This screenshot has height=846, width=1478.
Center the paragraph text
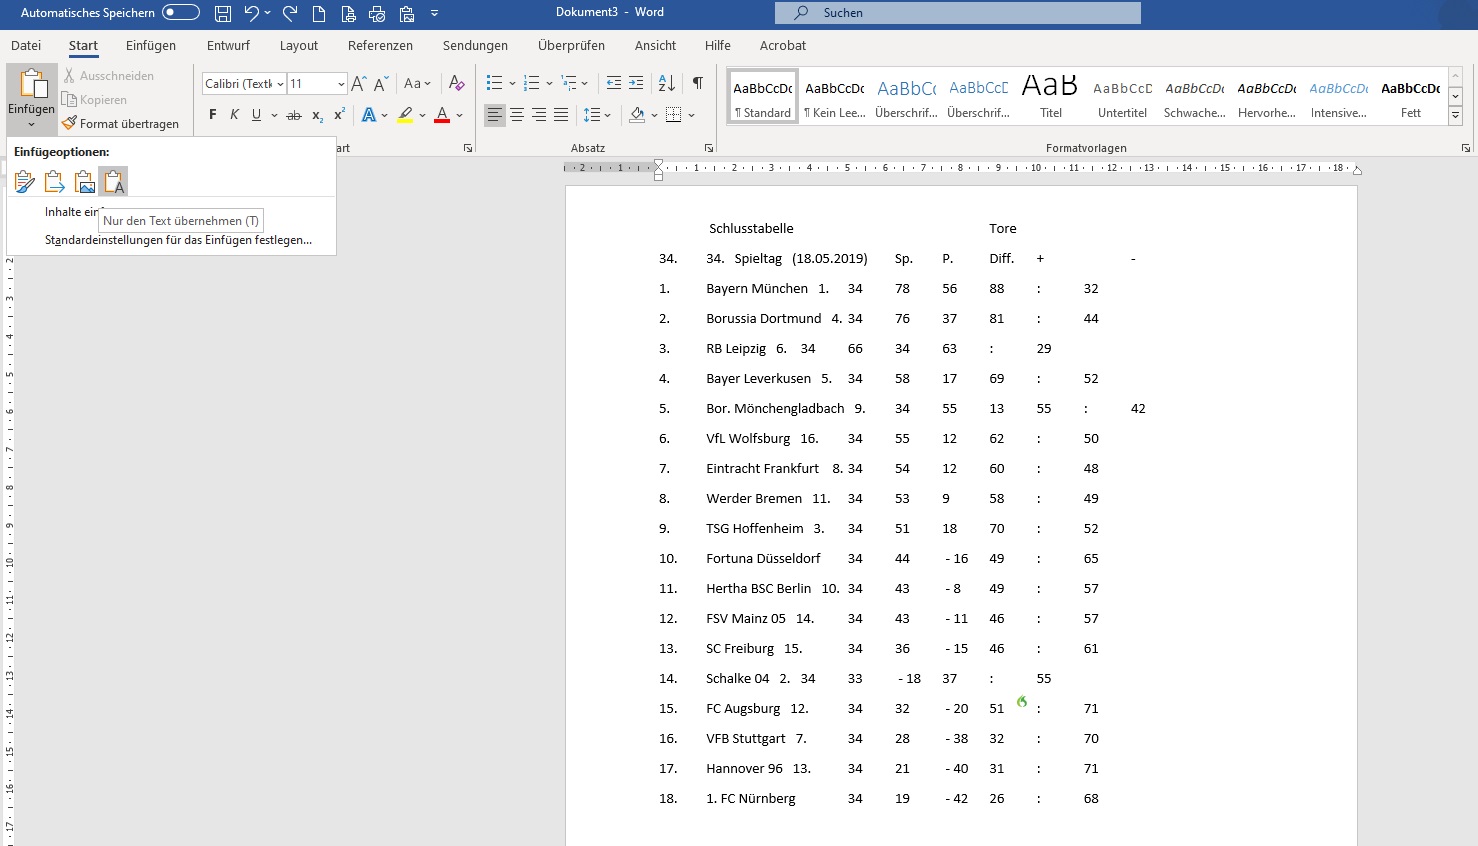point(517,115)
